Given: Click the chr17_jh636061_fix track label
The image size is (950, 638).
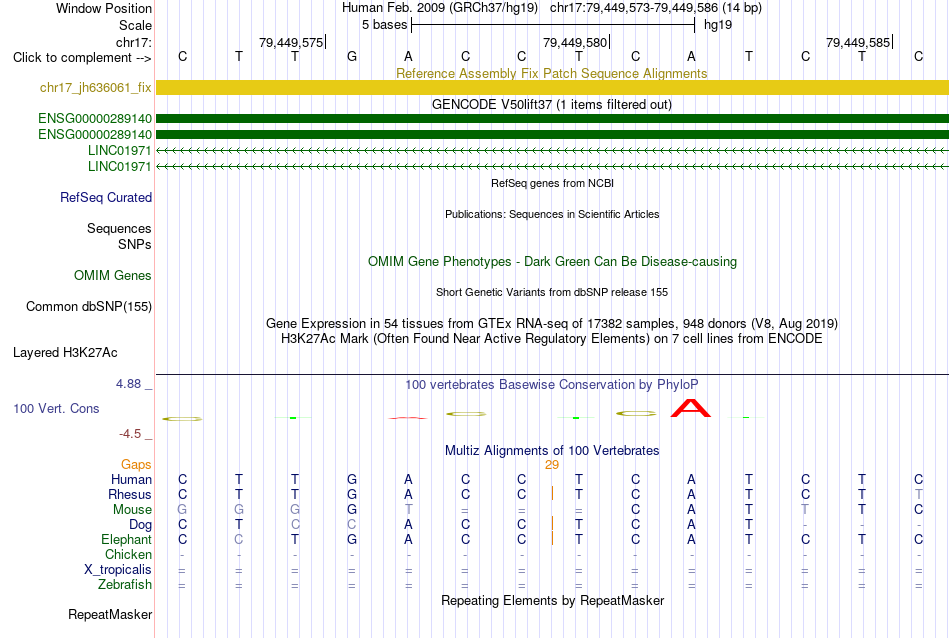Looking at the screenshot, I should tap(96, 87).
